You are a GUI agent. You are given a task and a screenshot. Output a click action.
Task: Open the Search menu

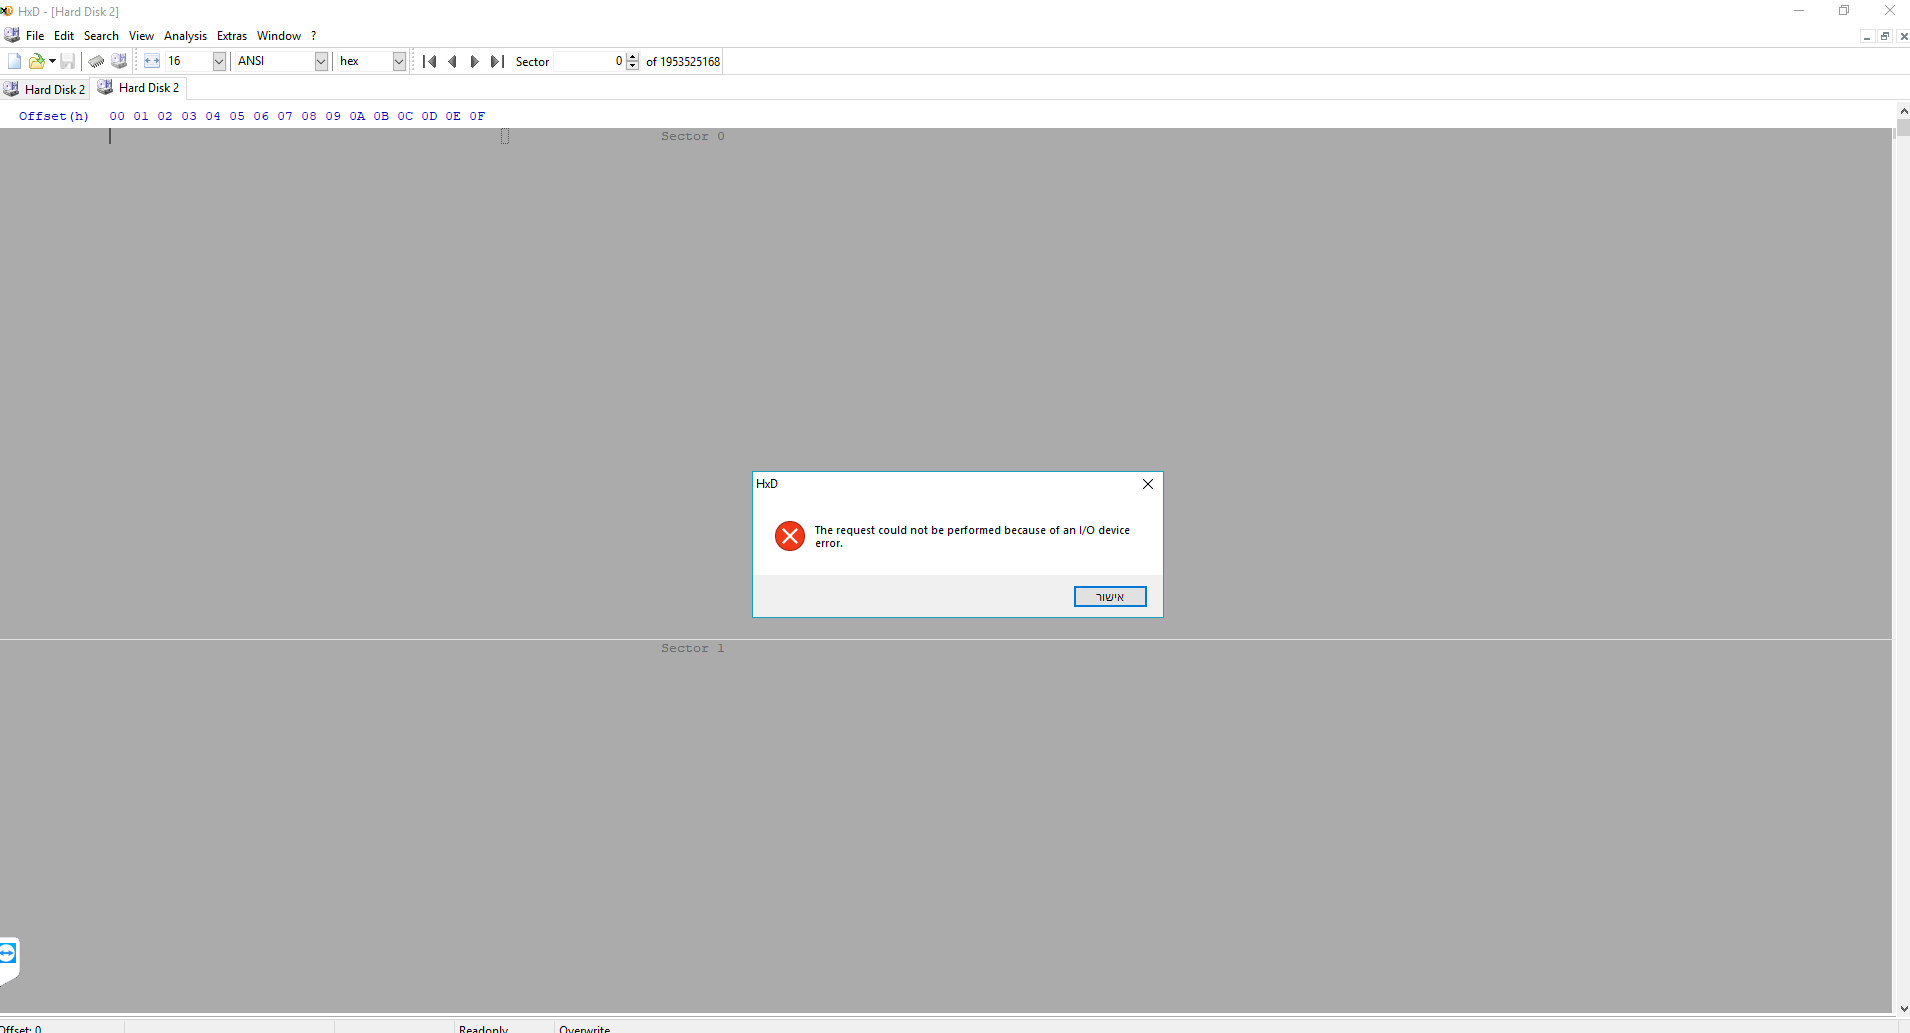[x=101, y=36]
